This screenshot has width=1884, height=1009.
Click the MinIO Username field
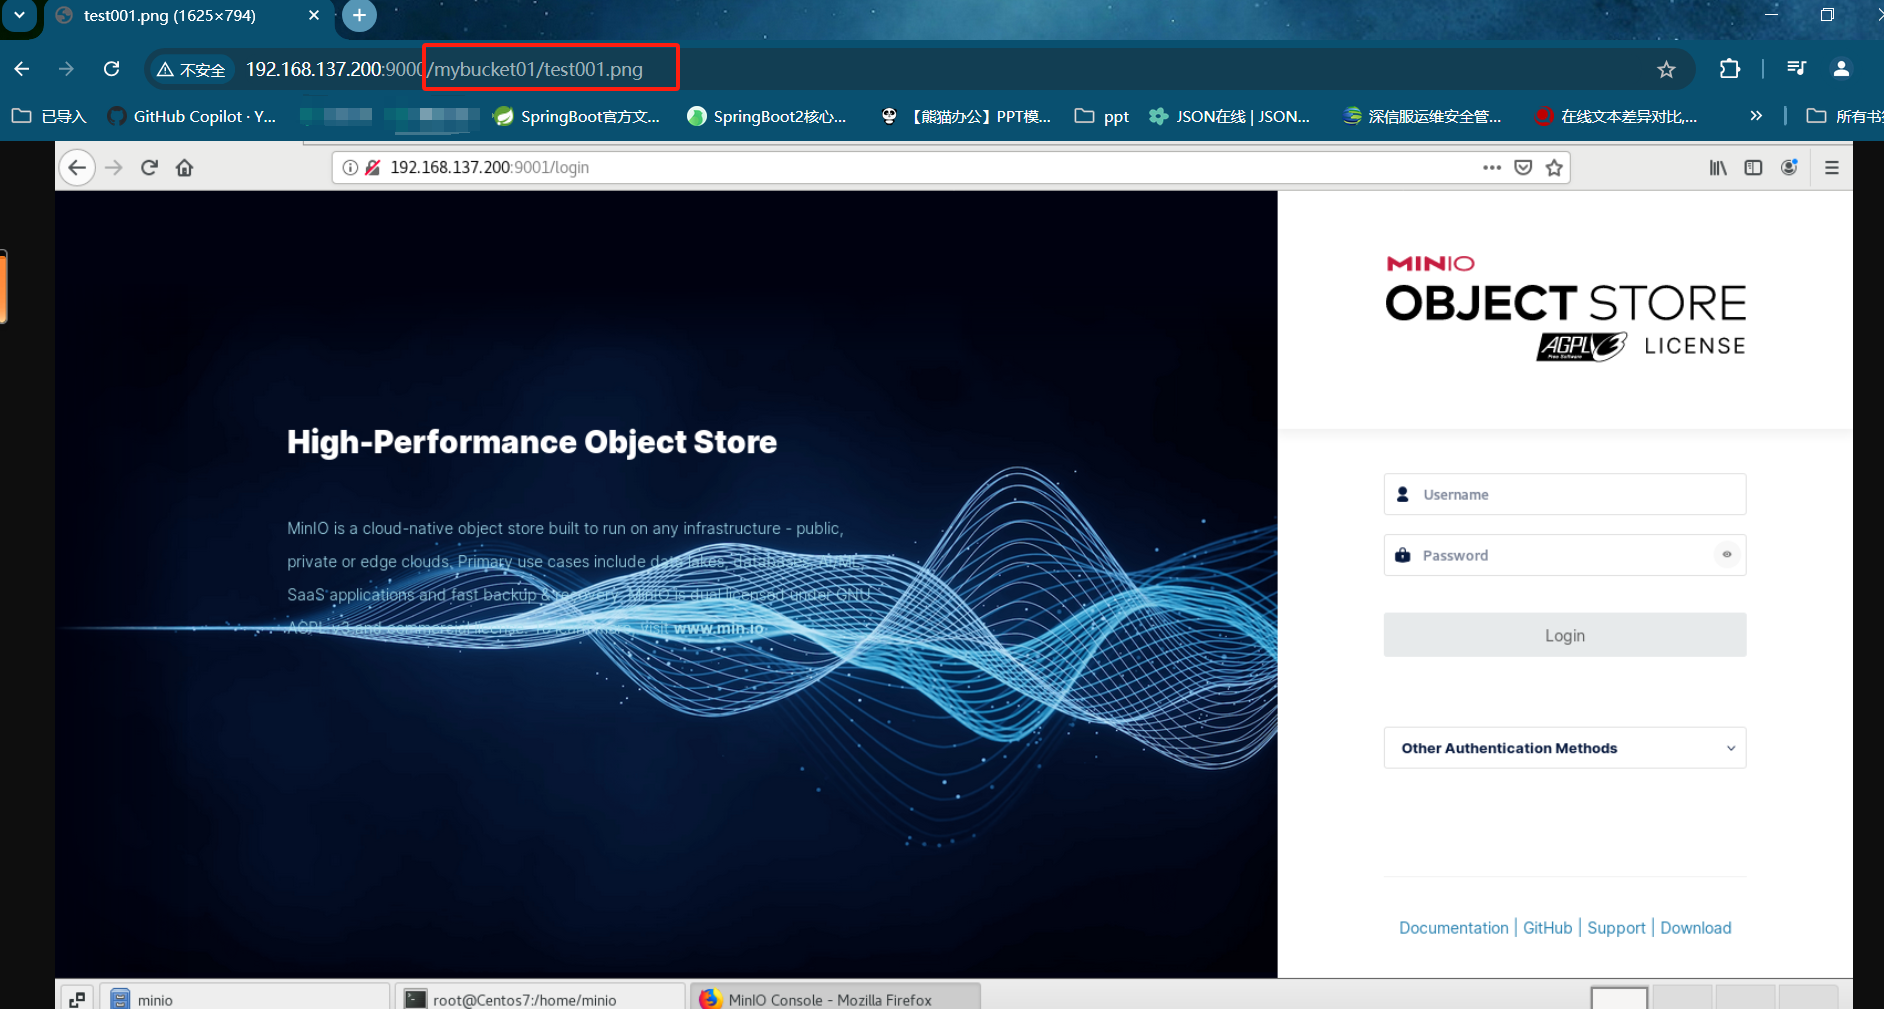(x=1565, y=494)
